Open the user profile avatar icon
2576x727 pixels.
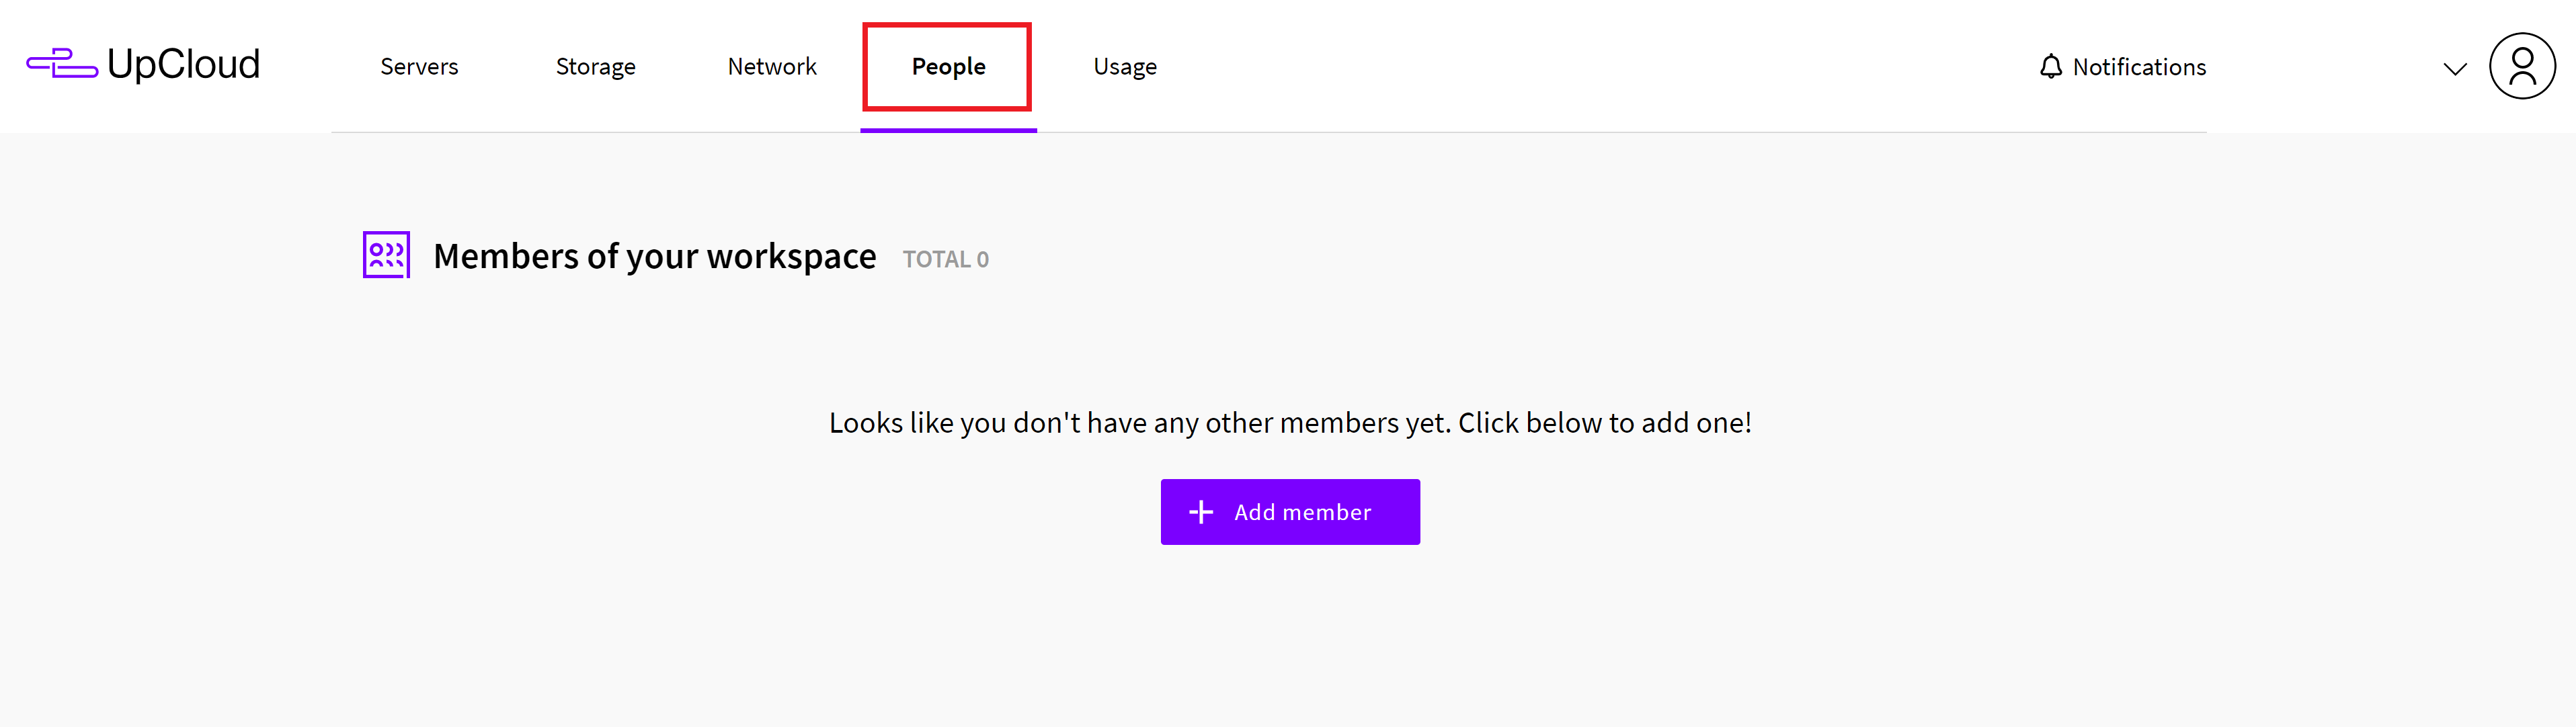pos(2521,66)
